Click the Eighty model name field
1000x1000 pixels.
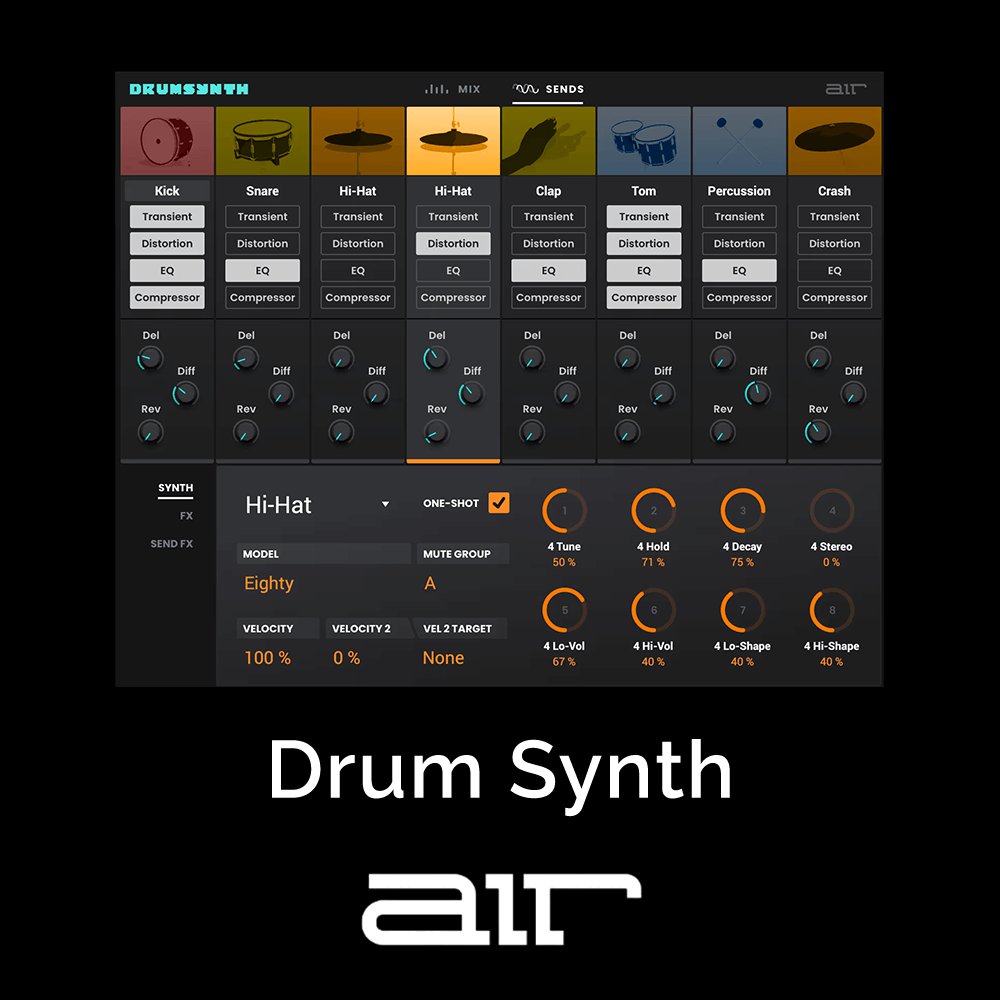(269, 583)
